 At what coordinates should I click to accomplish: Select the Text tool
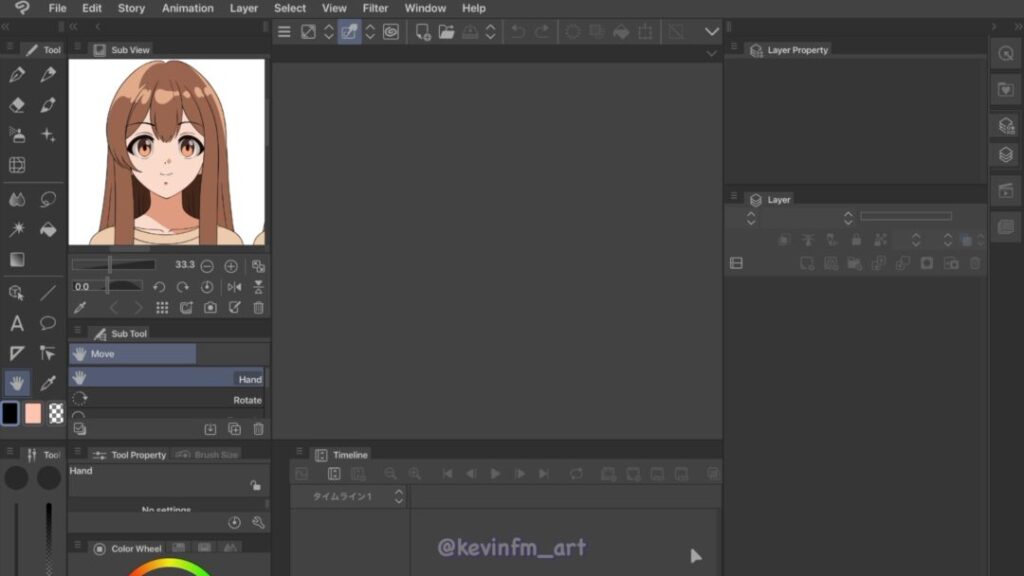click(x=17, y=323)
